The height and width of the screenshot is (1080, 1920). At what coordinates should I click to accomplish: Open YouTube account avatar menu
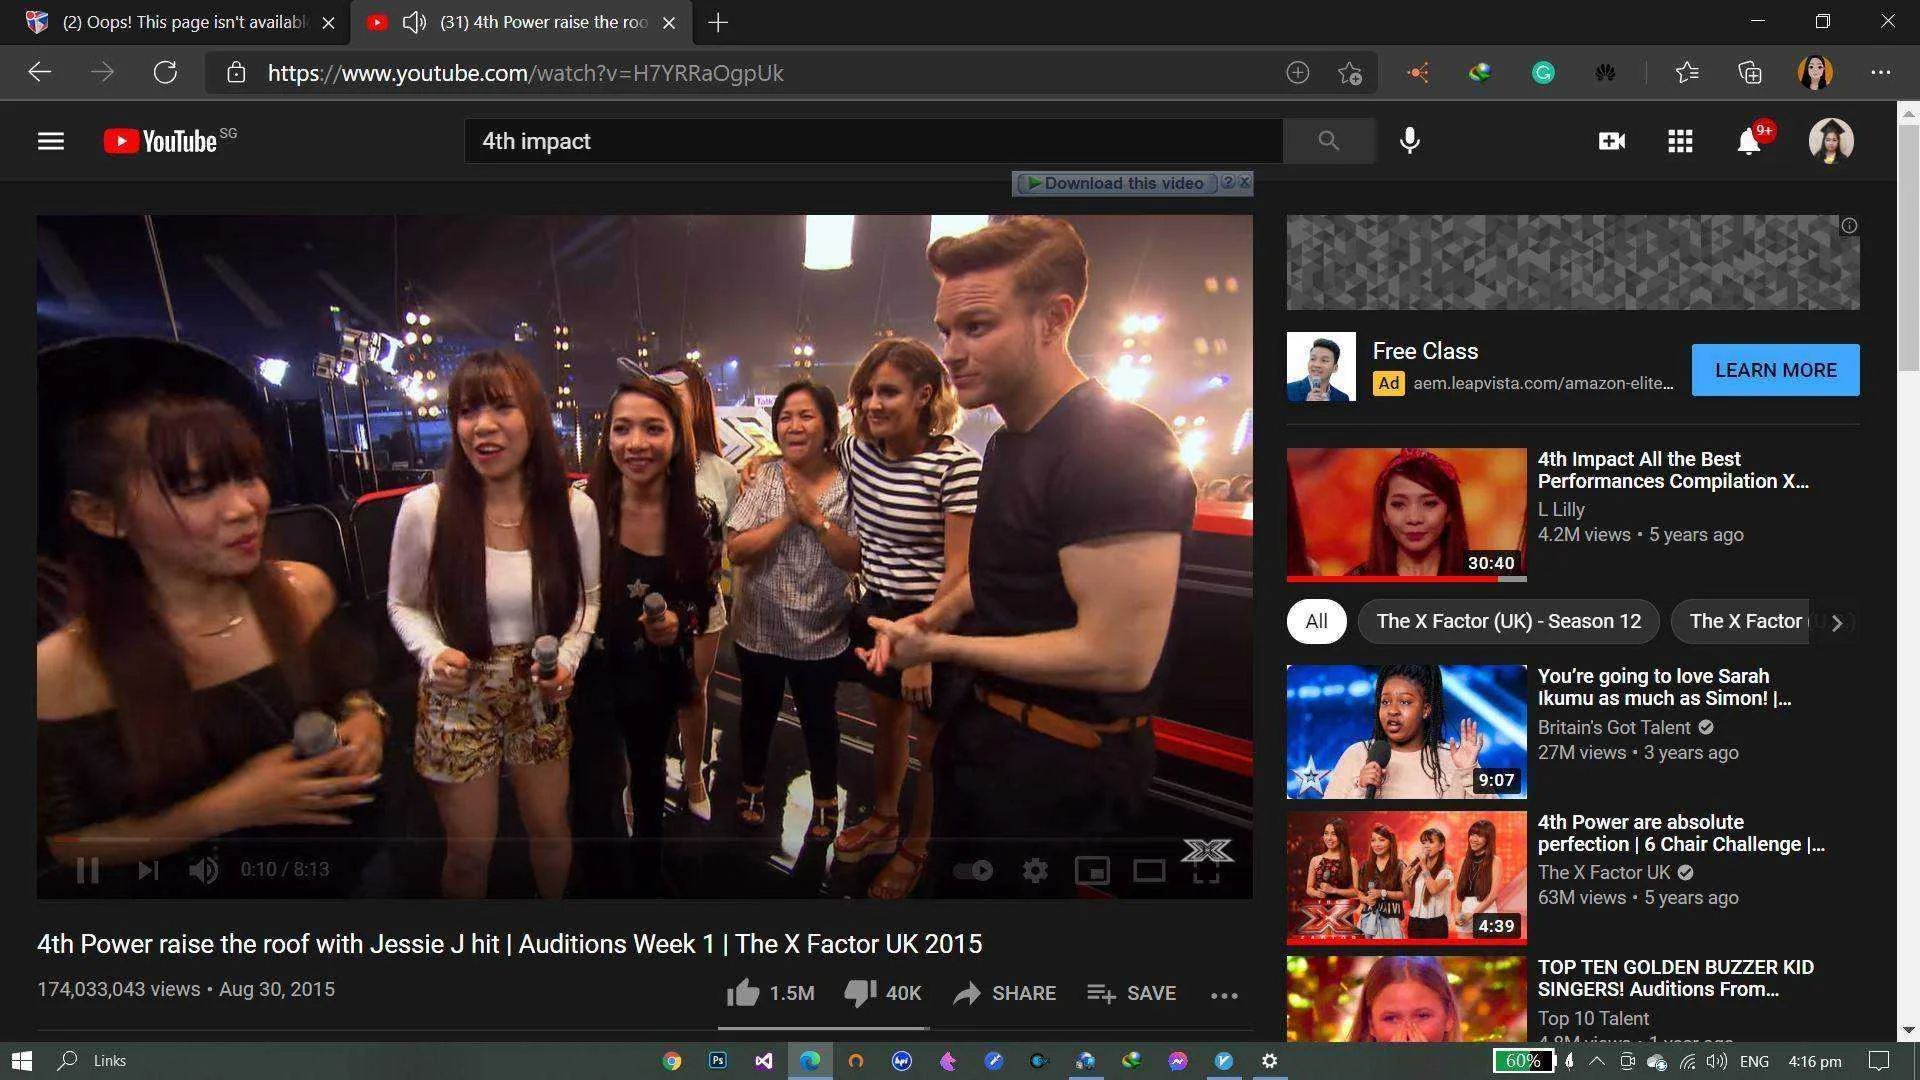click(x=1831, y=141)
